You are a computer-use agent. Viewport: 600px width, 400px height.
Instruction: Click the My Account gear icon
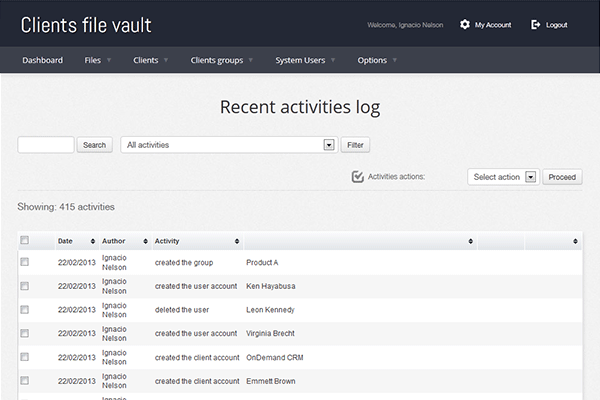point(464,24)
